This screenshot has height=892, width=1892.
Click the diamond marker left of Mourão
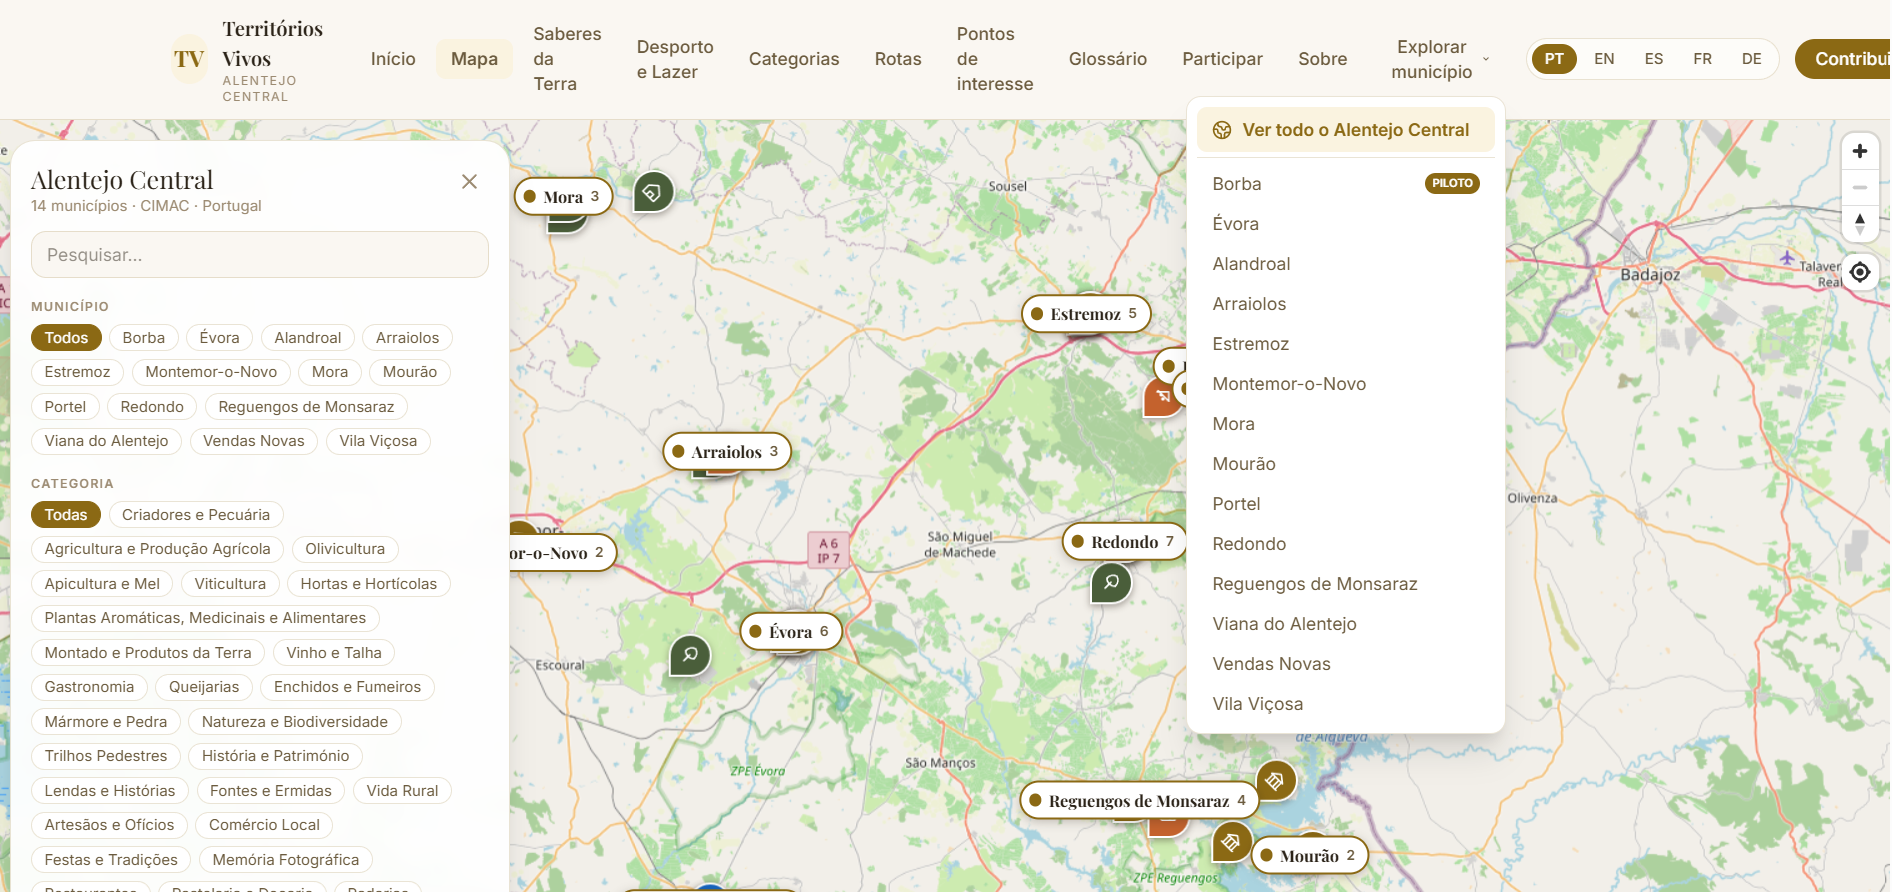click(1231, 842)
